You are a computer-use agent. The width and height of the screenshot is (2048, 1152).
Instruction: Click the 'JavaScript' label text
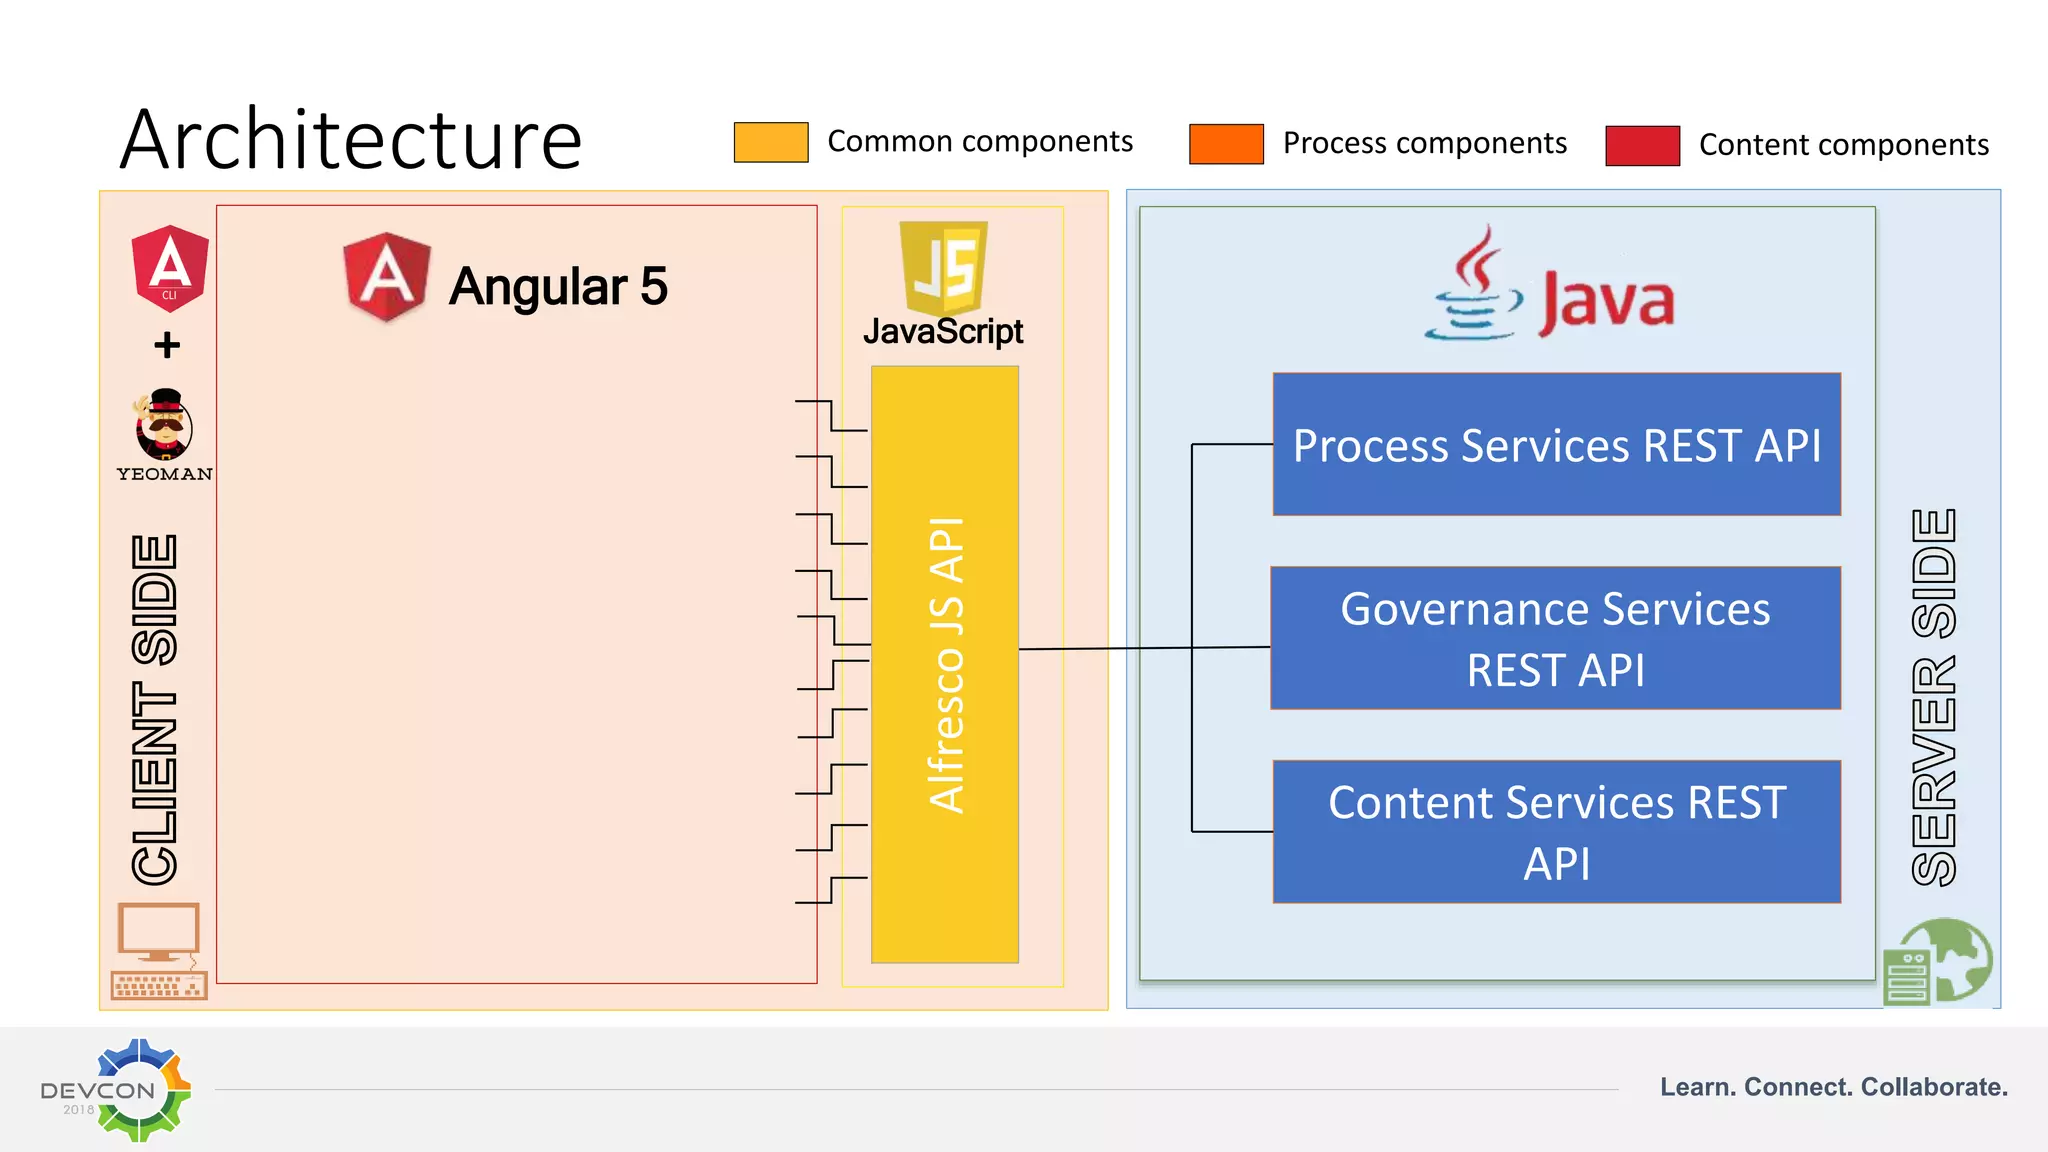(943, 331)
